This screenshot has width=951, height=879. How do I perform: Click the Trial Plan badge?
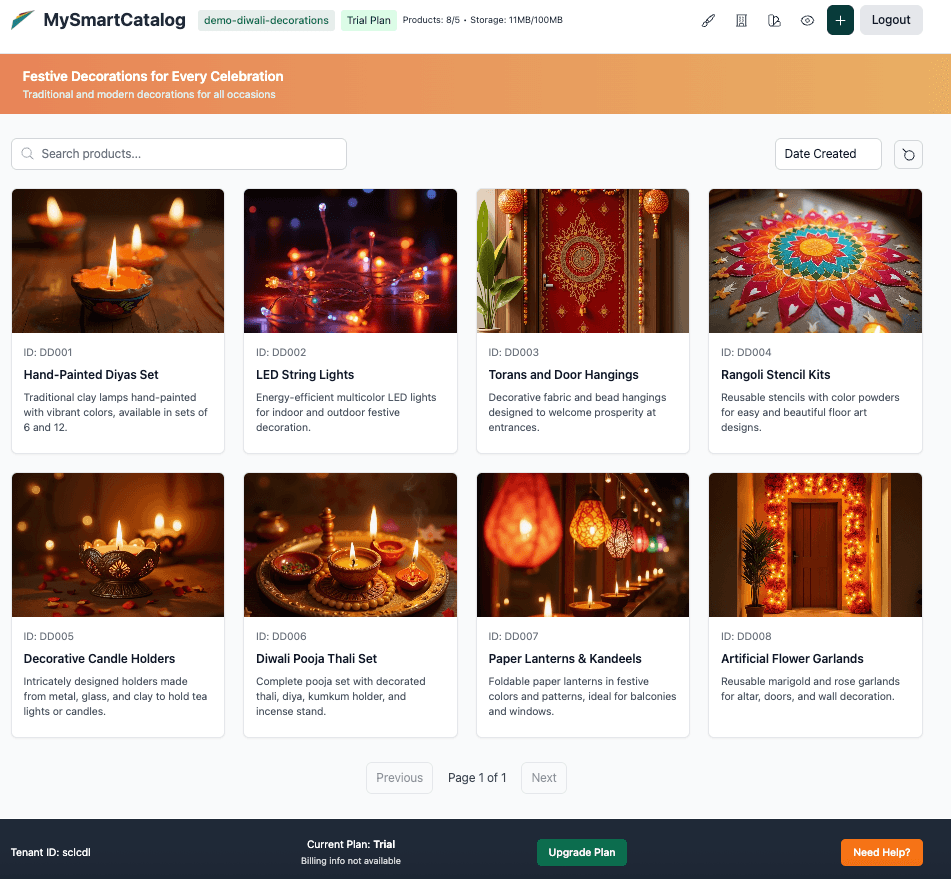(x=368, y=20)
